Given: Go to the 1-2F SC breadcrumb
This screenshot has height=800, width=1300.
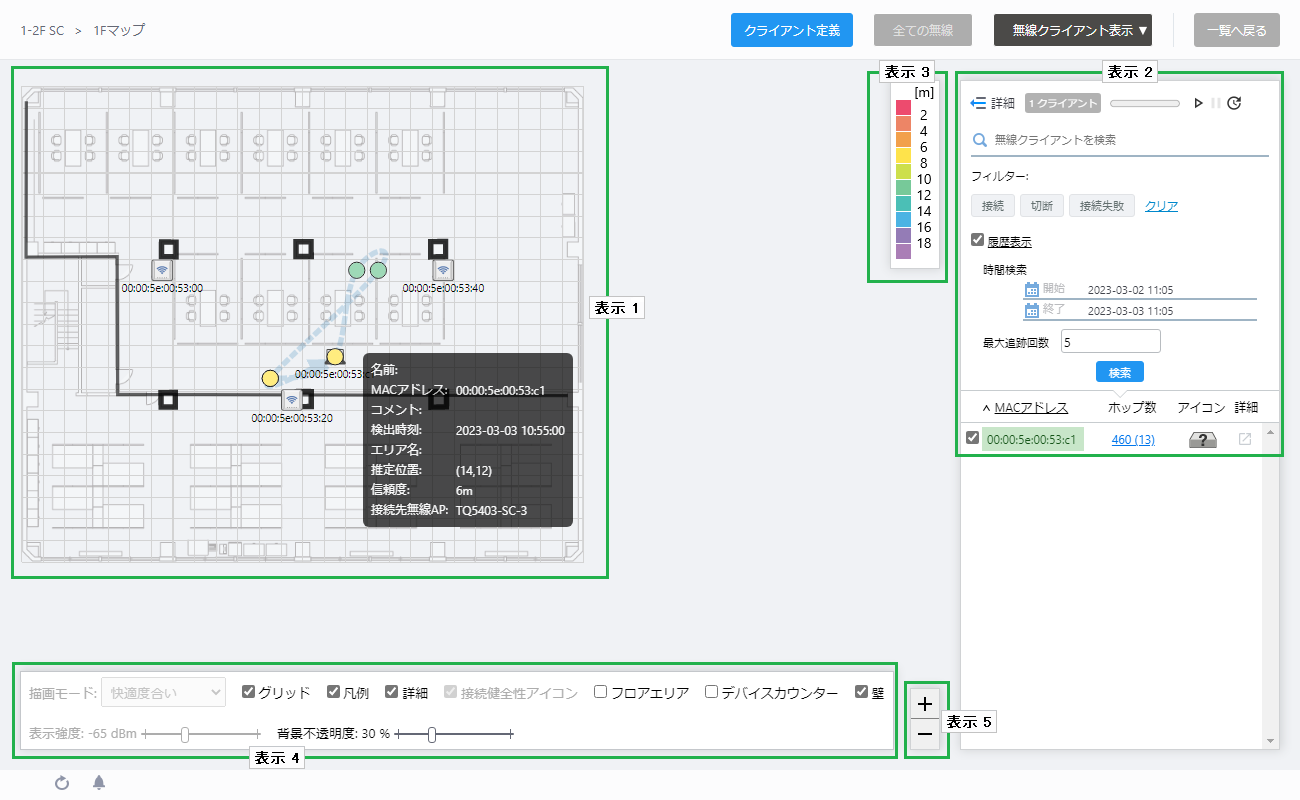Looking at the screenshot, I should click(42, 30).
